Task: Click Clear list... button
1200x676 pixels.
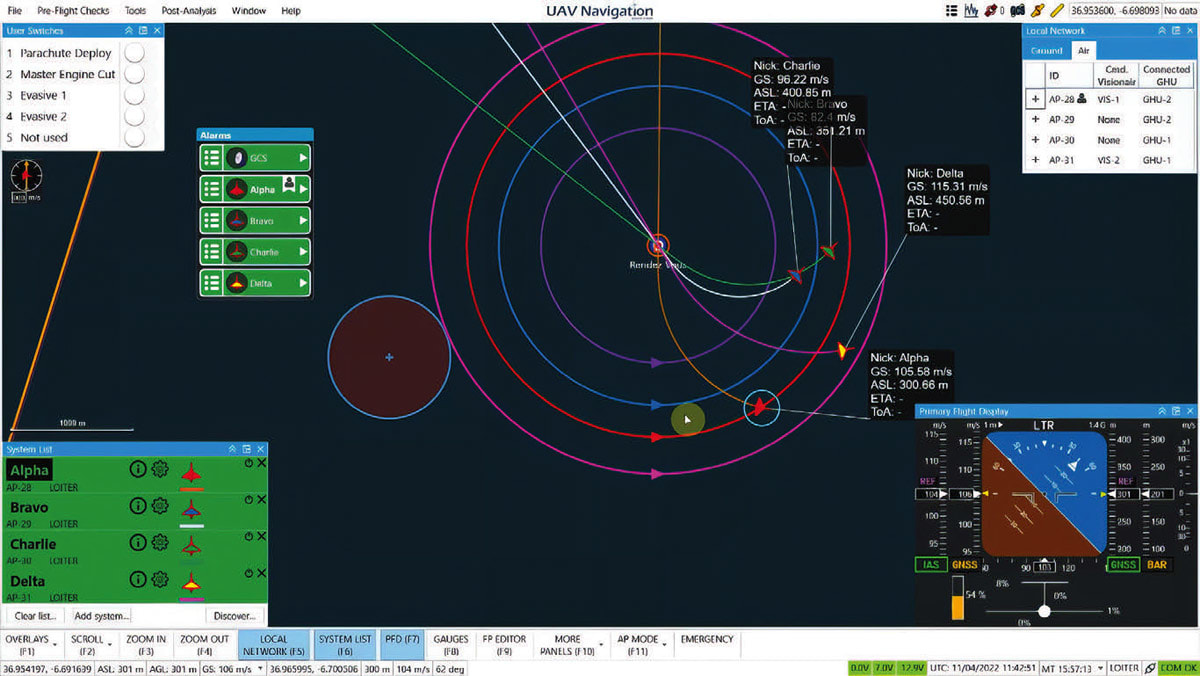Action: pos(36,615)
